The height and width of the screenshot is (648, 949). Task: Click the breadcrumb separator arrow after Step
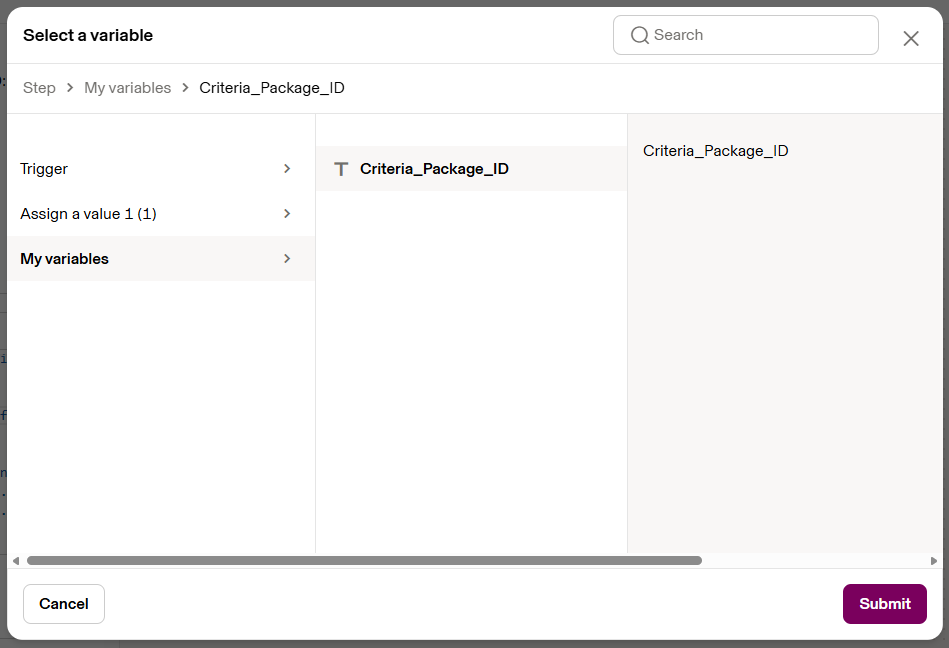click(x=70, y=88)
